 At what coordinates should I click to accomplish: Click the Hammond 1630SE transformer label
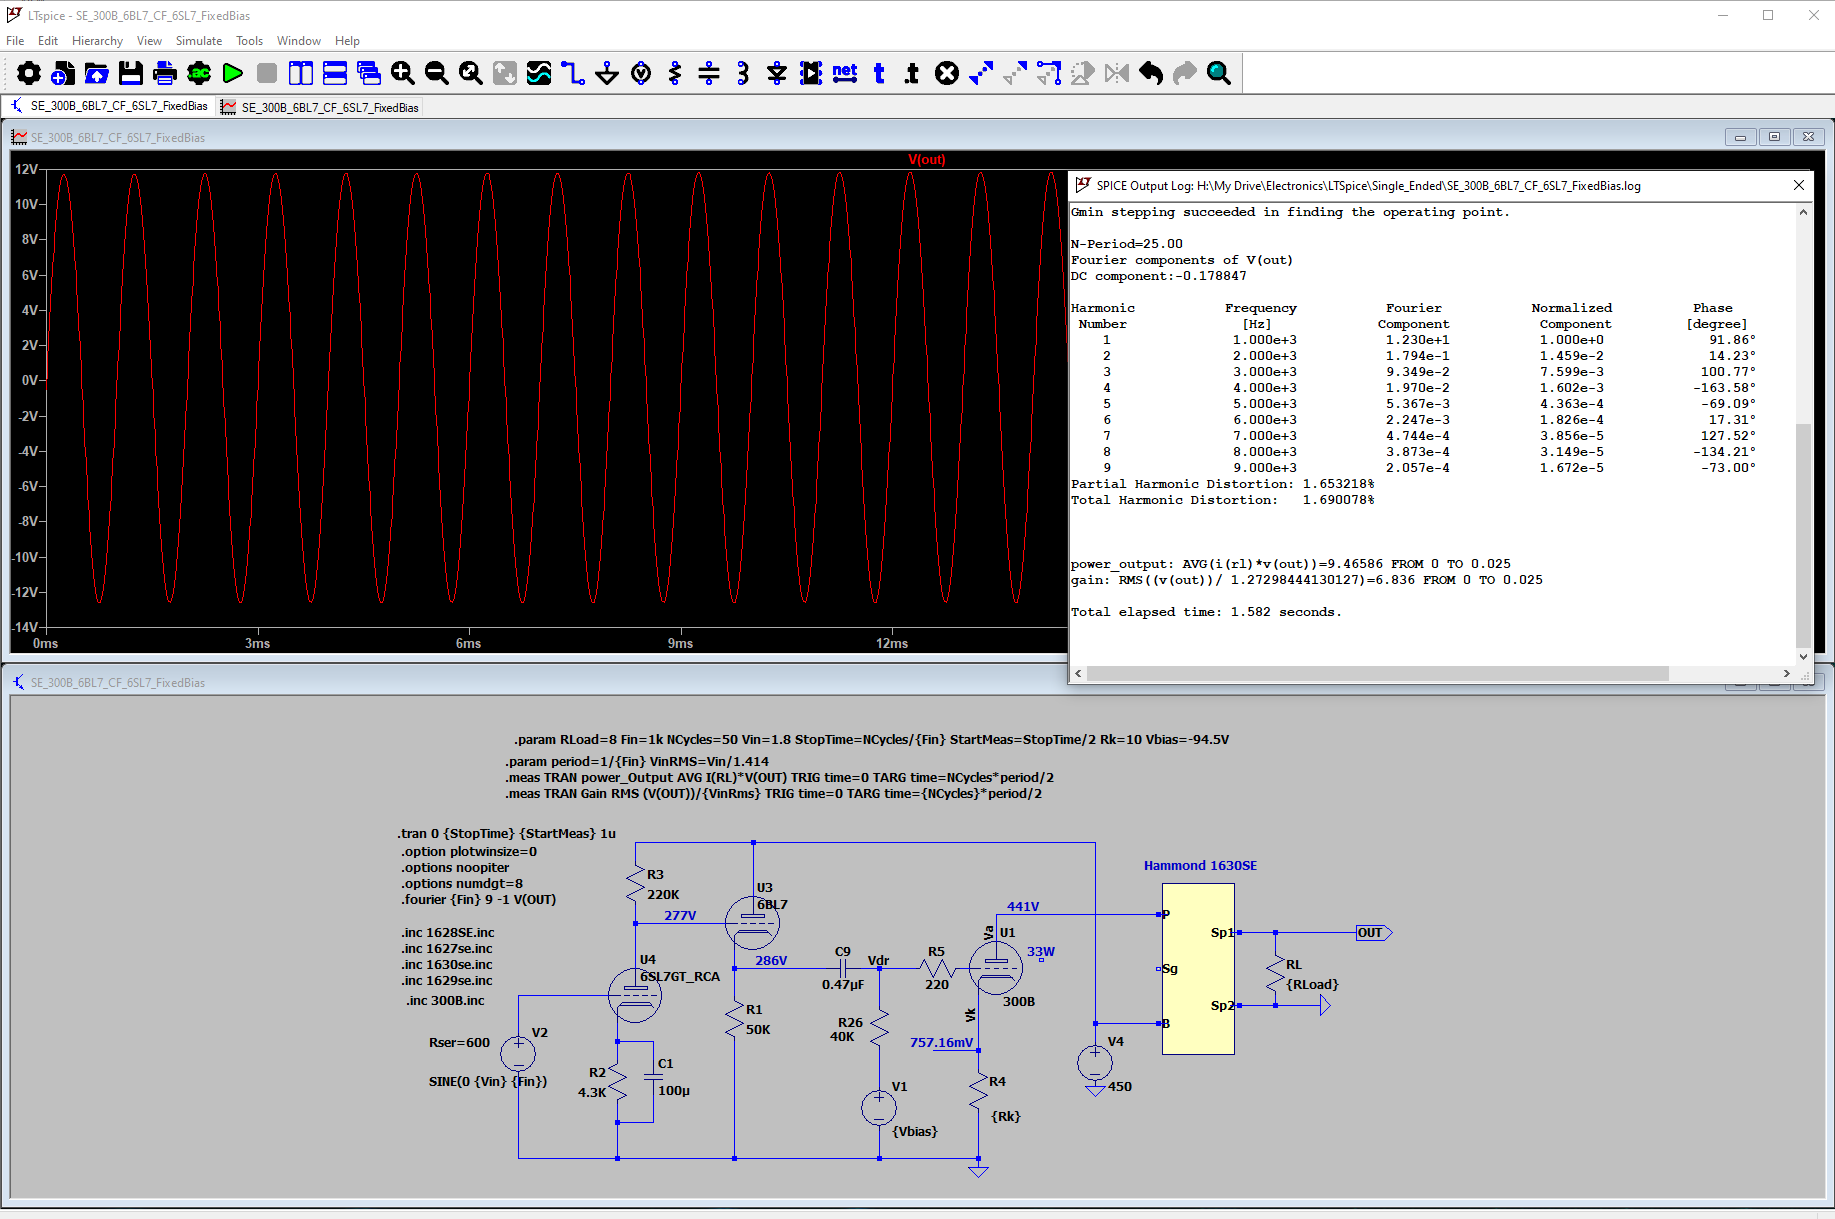1200,866
